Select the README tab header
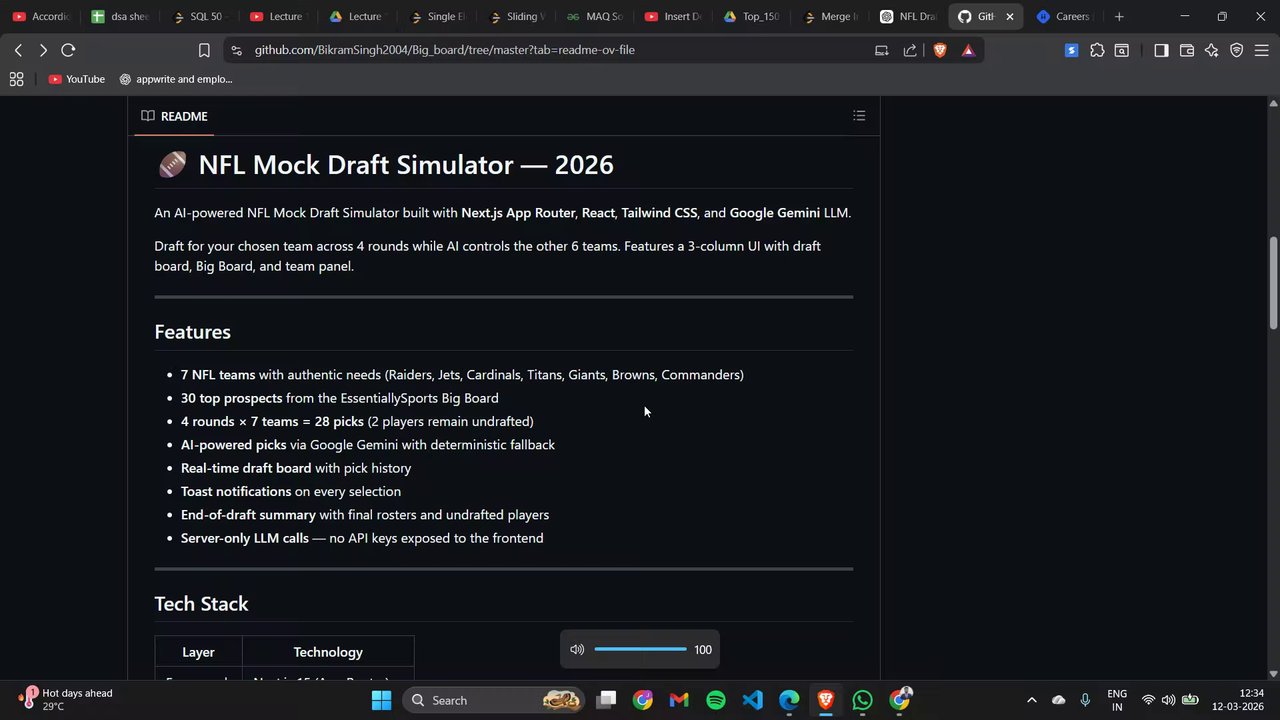Screen dimensions: 1280x720 pos(174,116)
